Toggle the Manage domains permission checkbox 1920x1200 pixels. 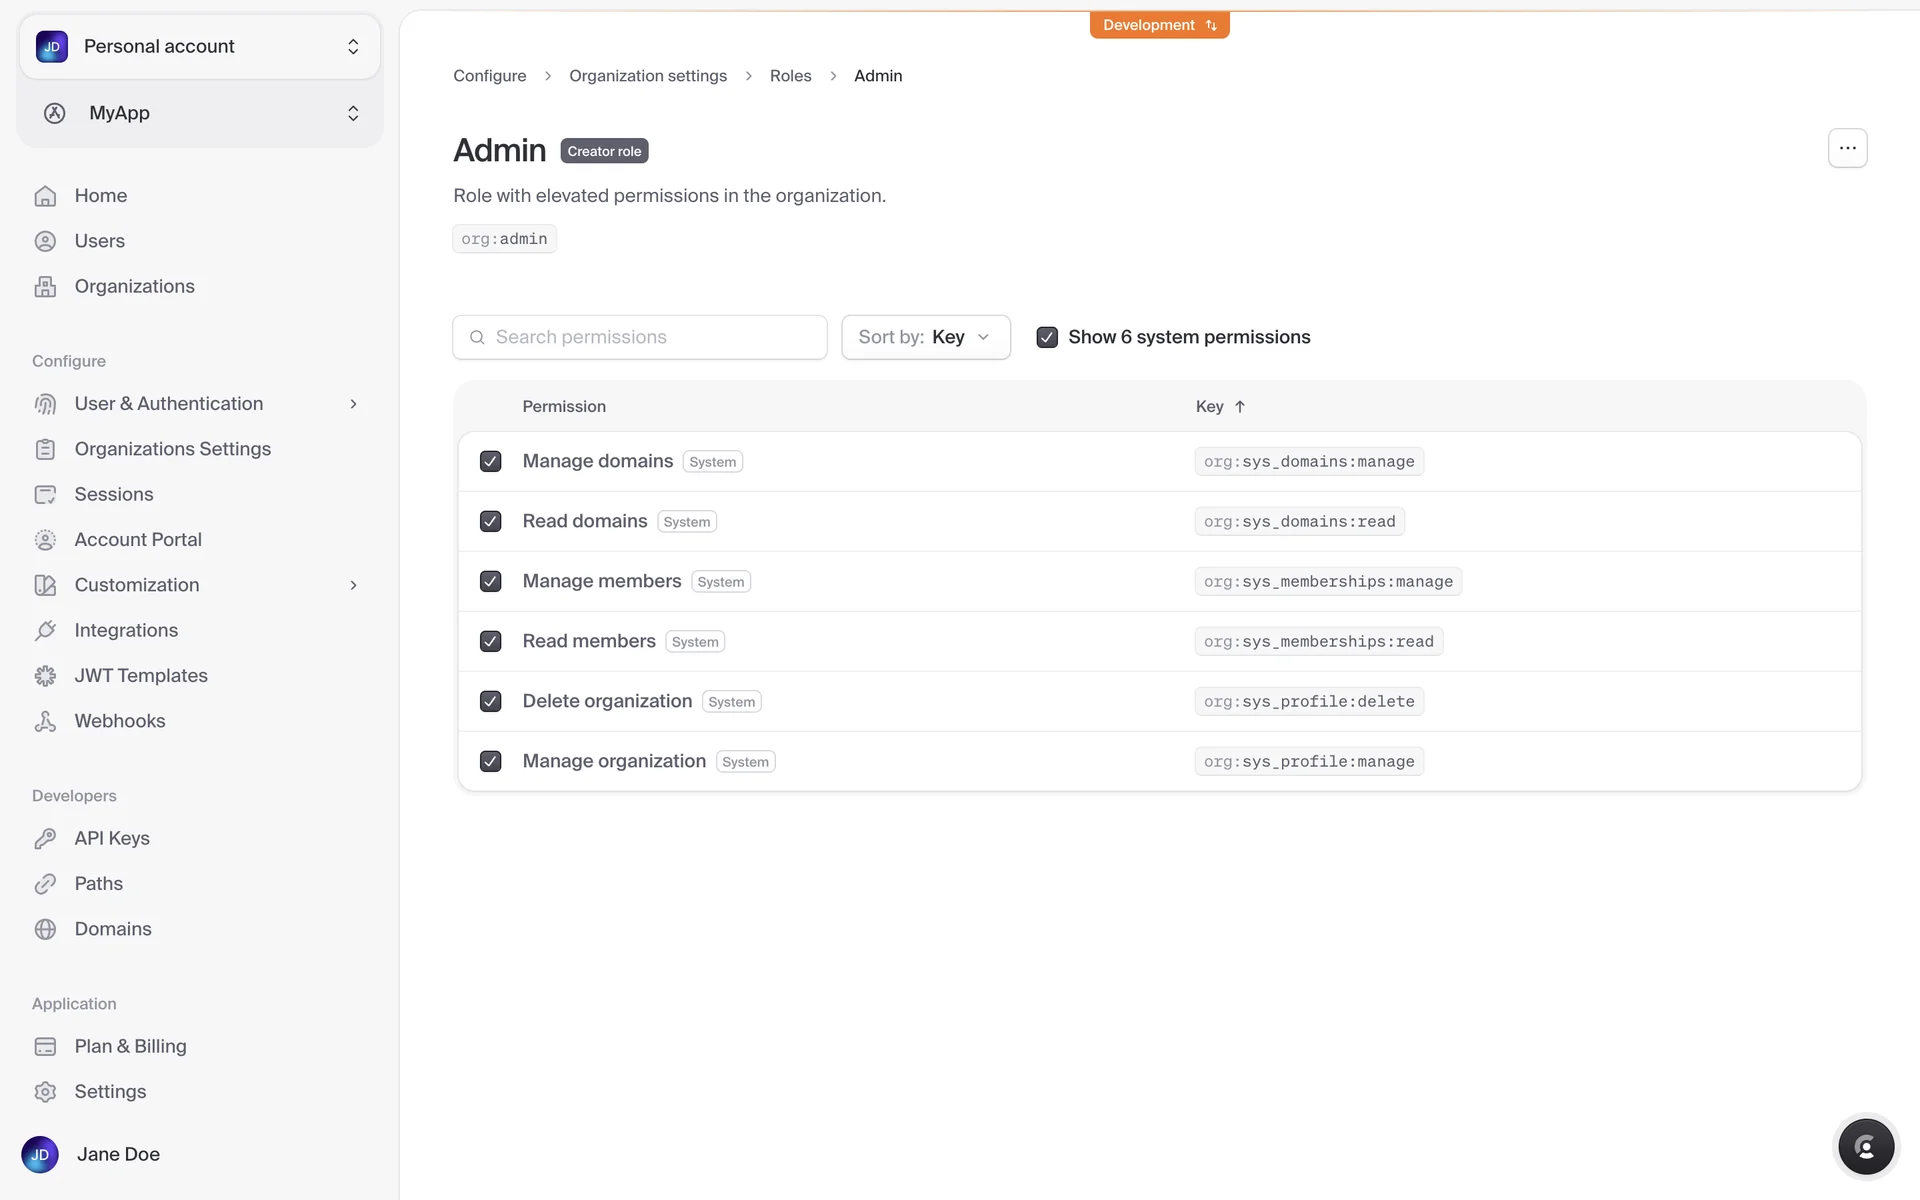tap(490, 461)
